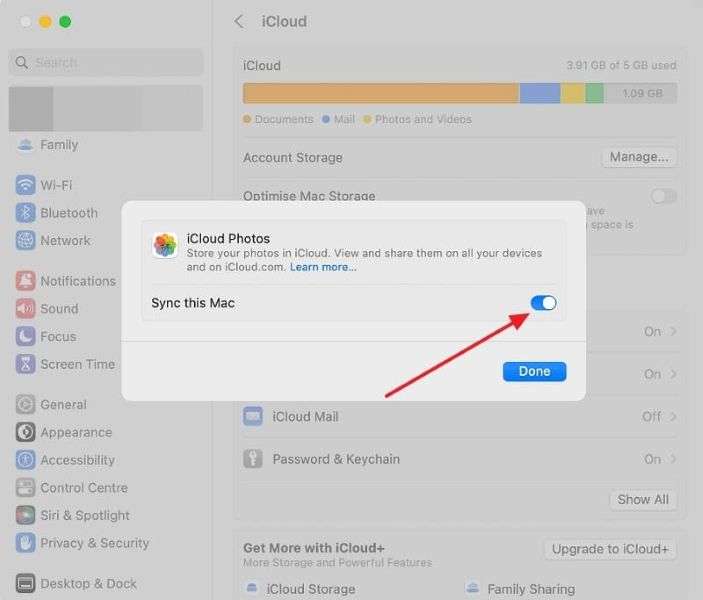Select the Privacy & Security label
703x600 pixels.
[95, 543]
